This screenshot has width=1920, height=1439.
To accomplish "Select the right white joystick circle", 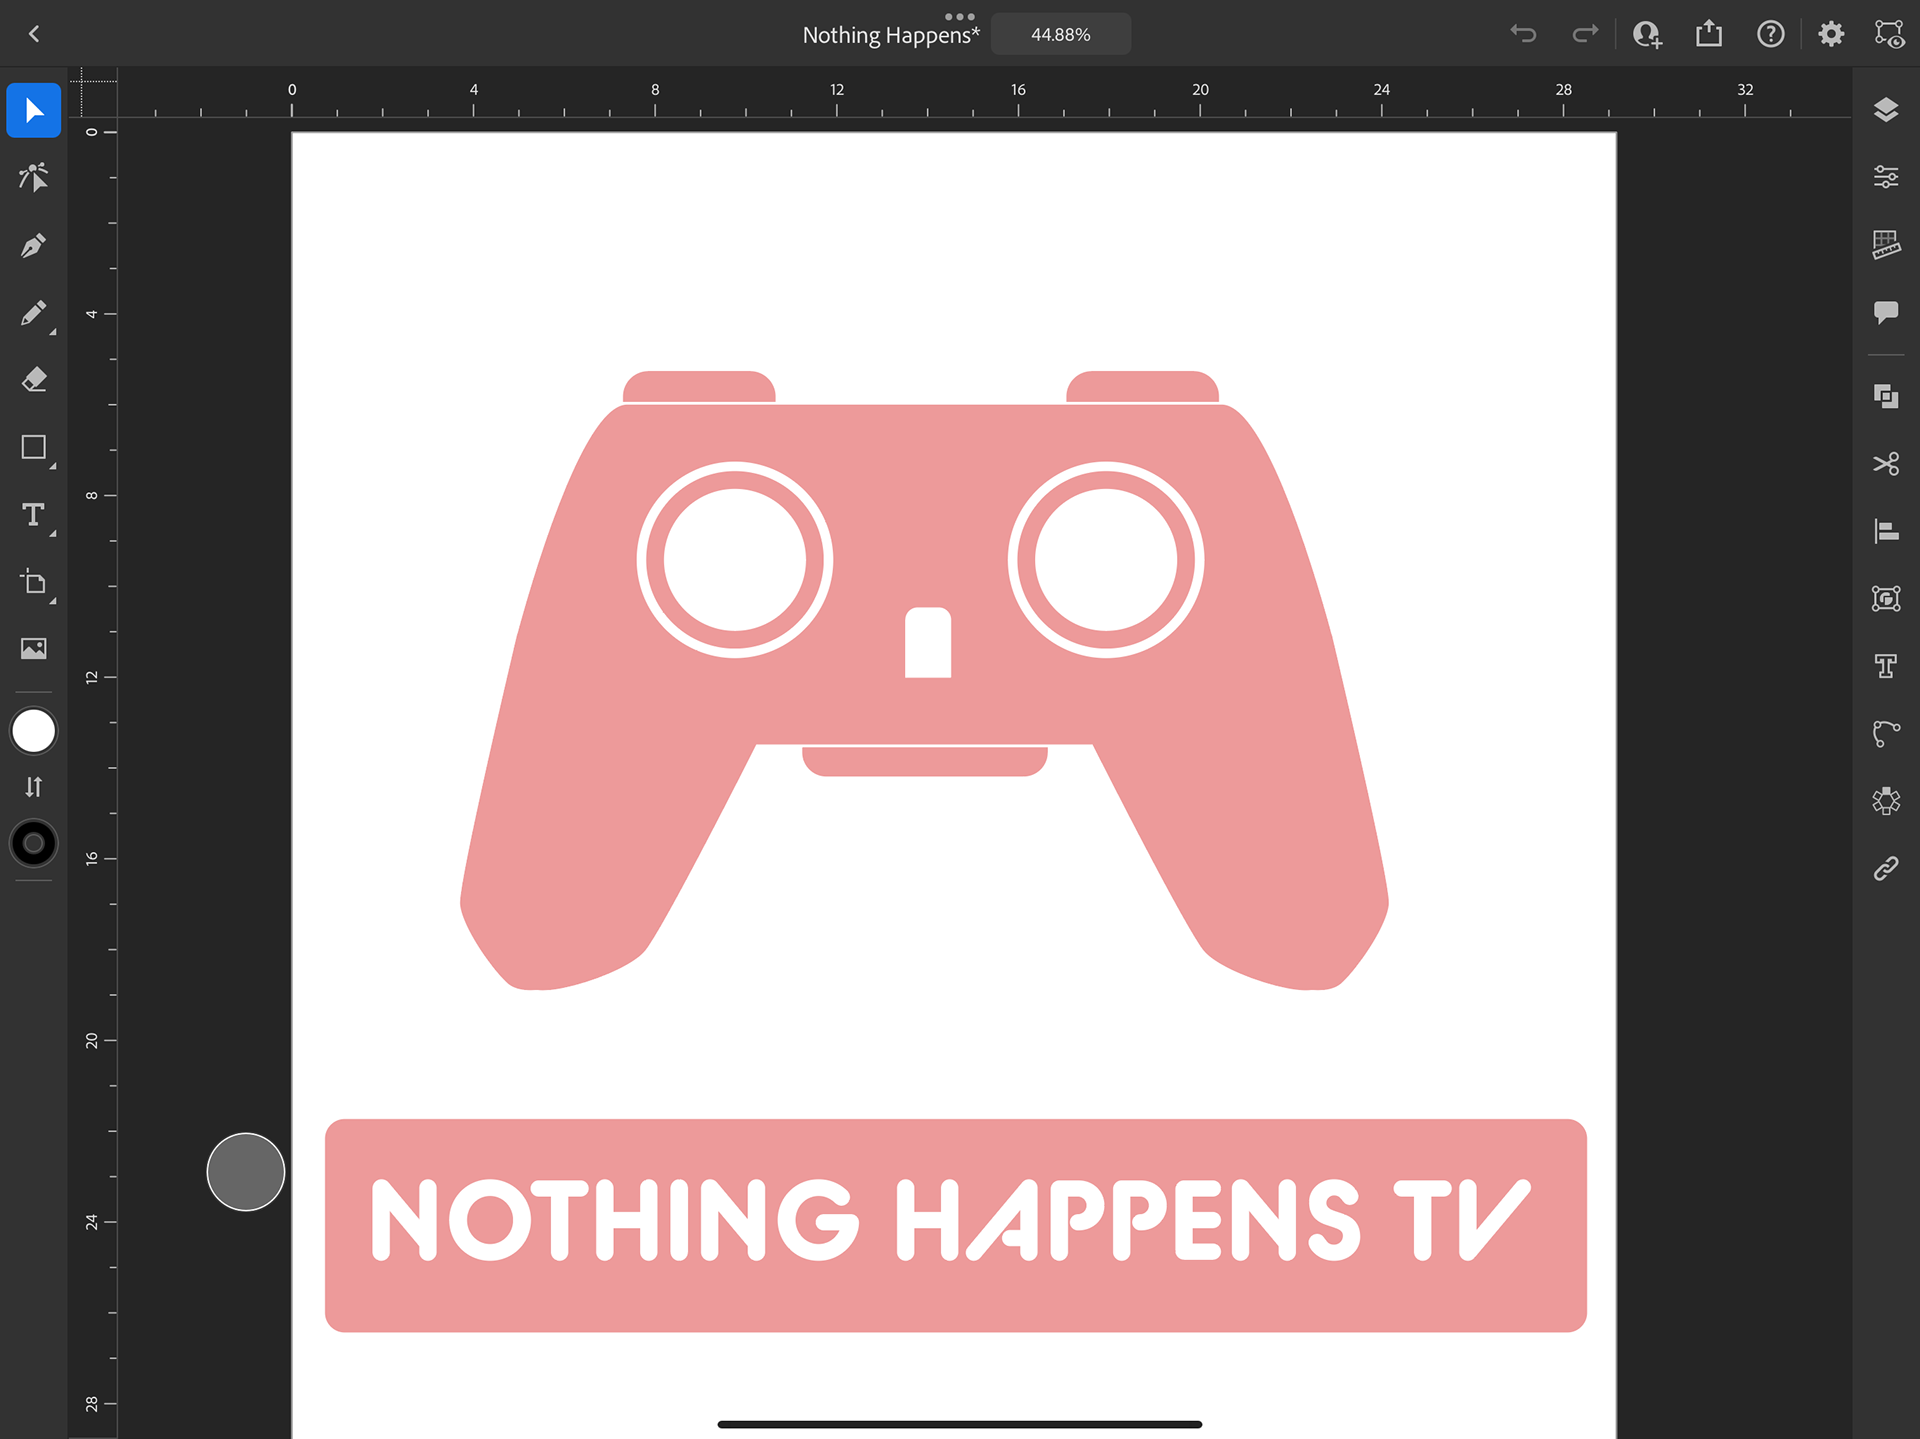I will (1106, 560).
